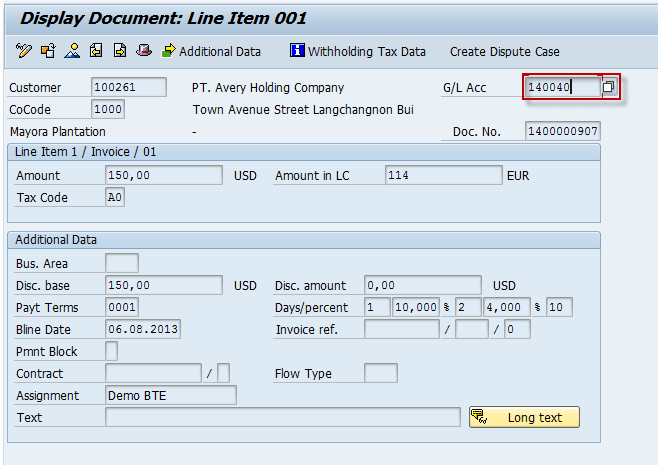Select the Payt Terms field 0001
The height and width of the screenshot is (465, 658).
[x=122, y=307]
